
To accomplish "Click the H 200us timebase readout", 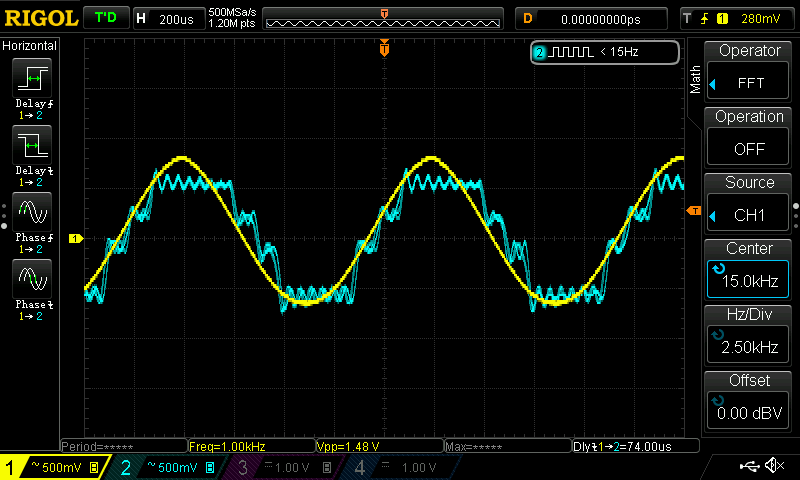I will [x=169, y=19].
